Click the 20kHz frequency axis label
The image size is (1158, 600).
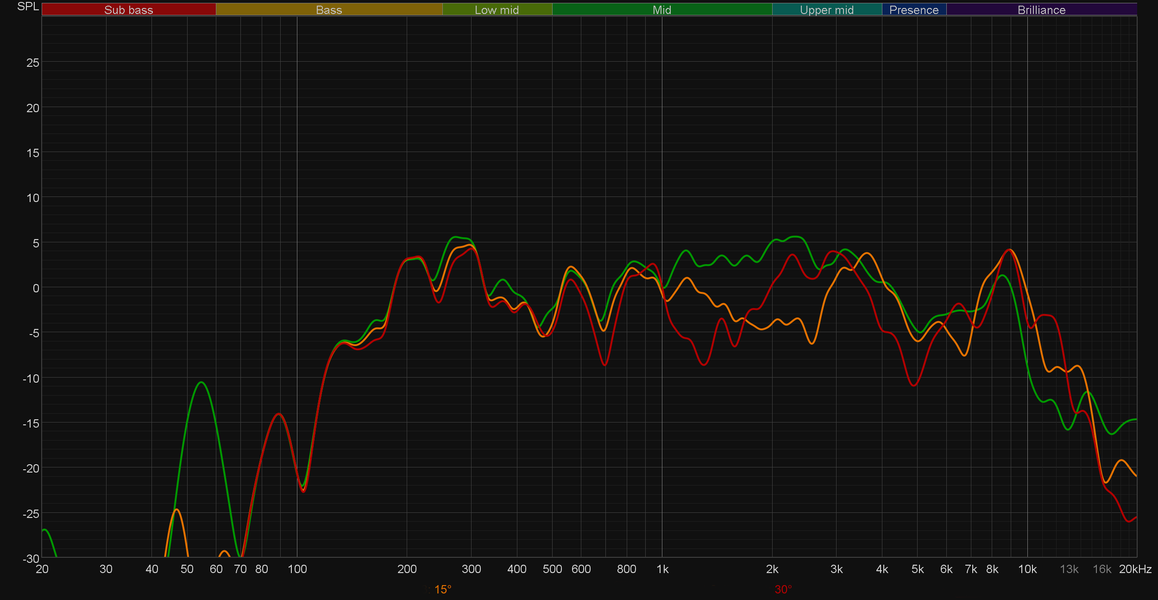click(1135, 569)
